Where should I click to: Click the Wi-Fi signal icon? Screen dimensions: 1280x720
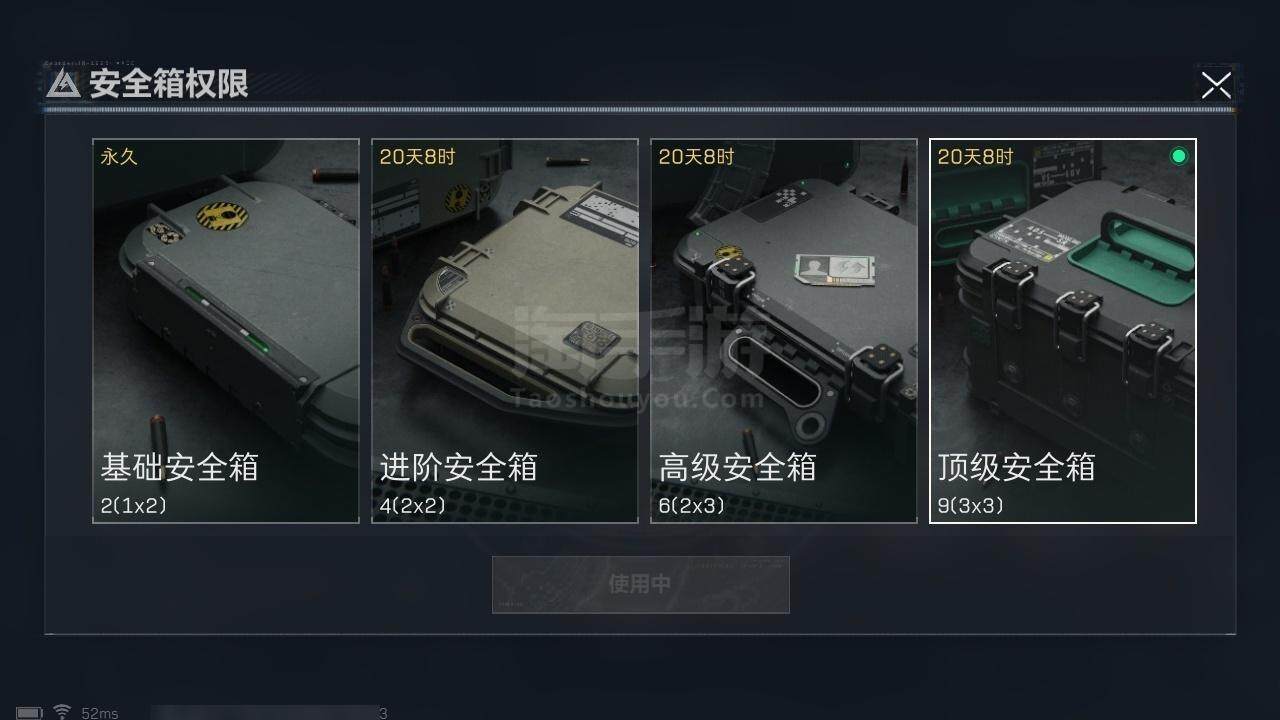[62, 712]
